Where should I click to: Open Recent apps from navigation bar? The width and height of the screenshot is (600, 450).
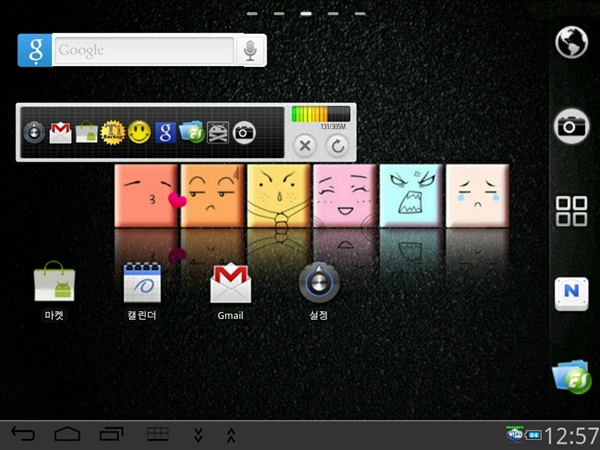point(110,434)
